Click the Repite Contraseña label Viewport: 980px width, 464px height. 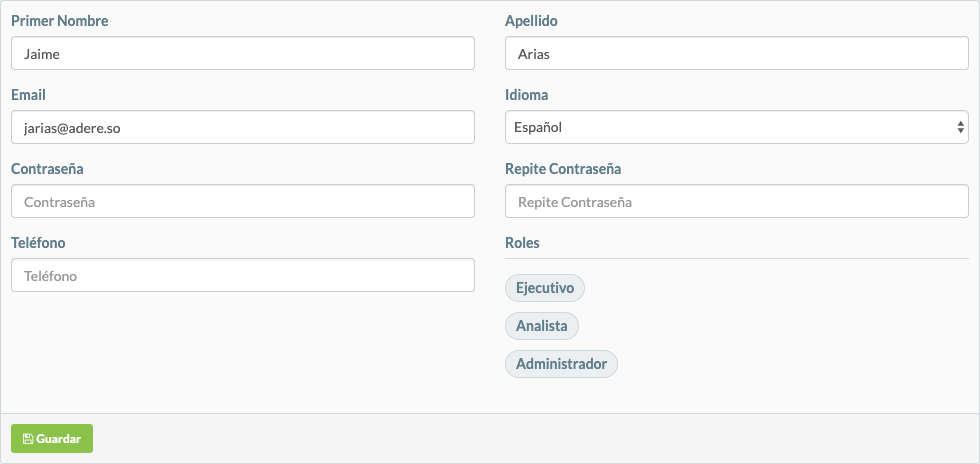[562, 169]
